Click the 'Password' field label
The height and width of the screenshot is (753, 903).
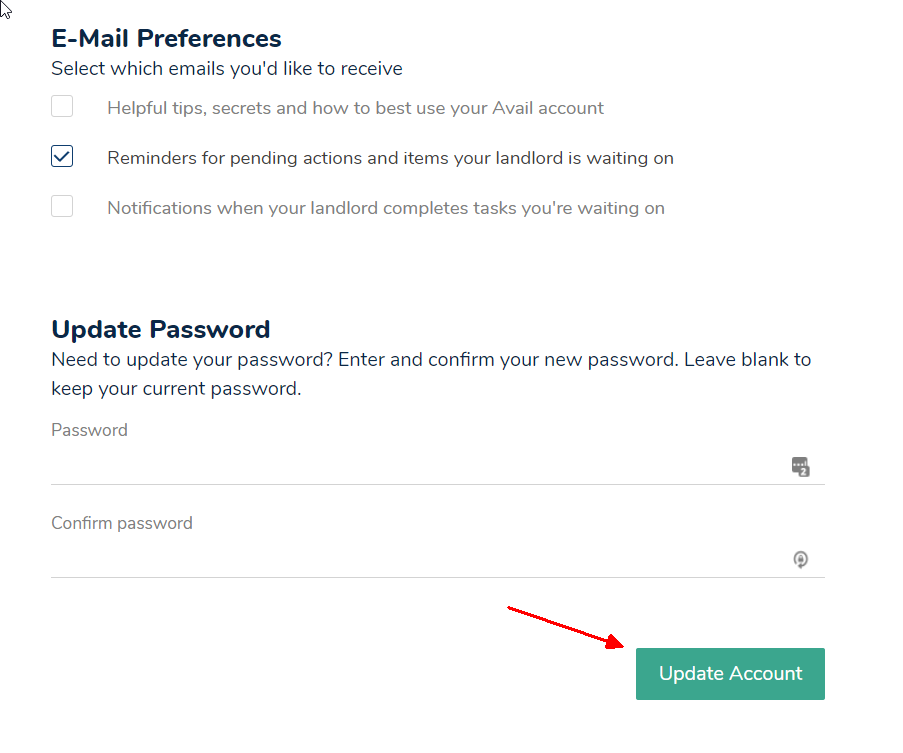click(x=89, y=430)
